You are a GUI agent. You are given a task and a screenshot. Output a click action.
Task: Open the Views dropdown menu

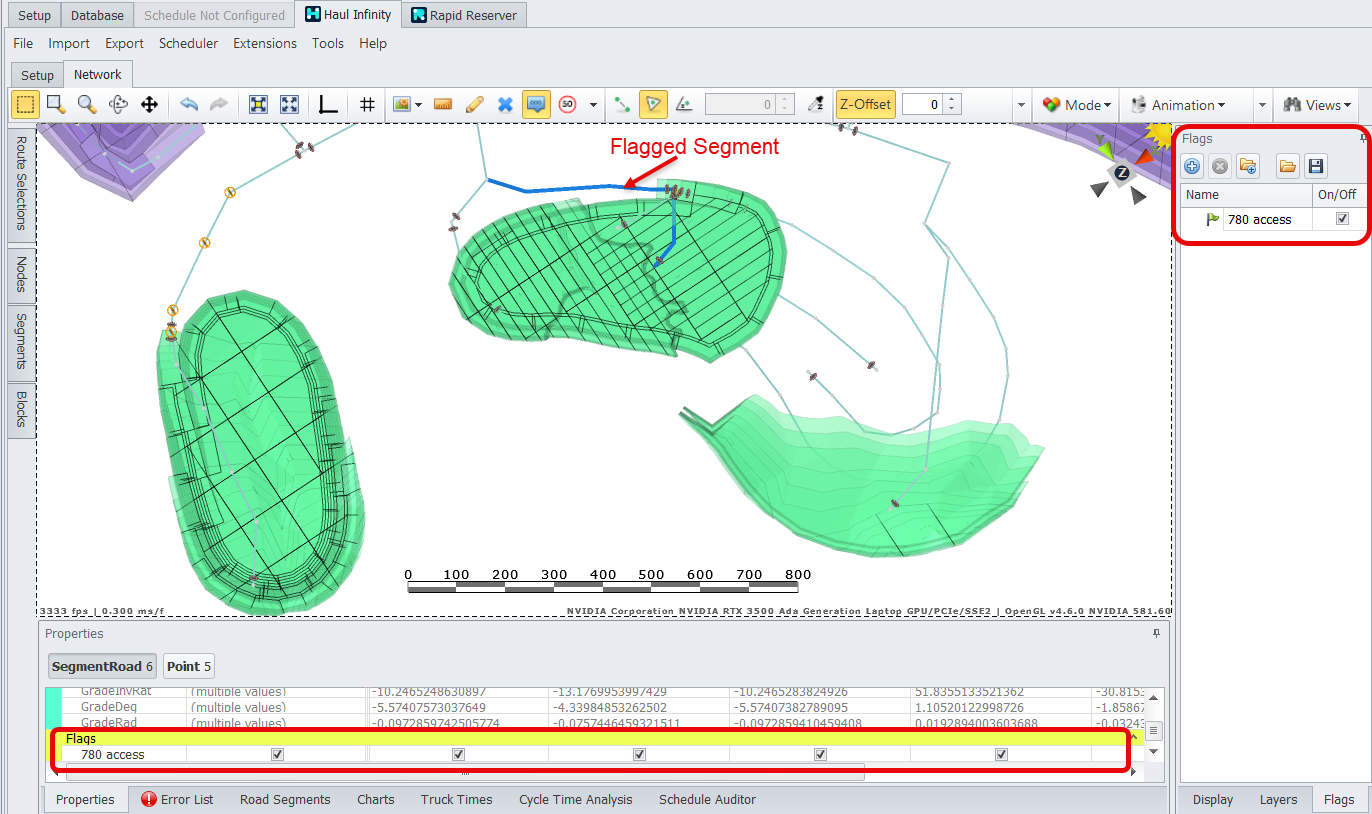point(1318,104)
